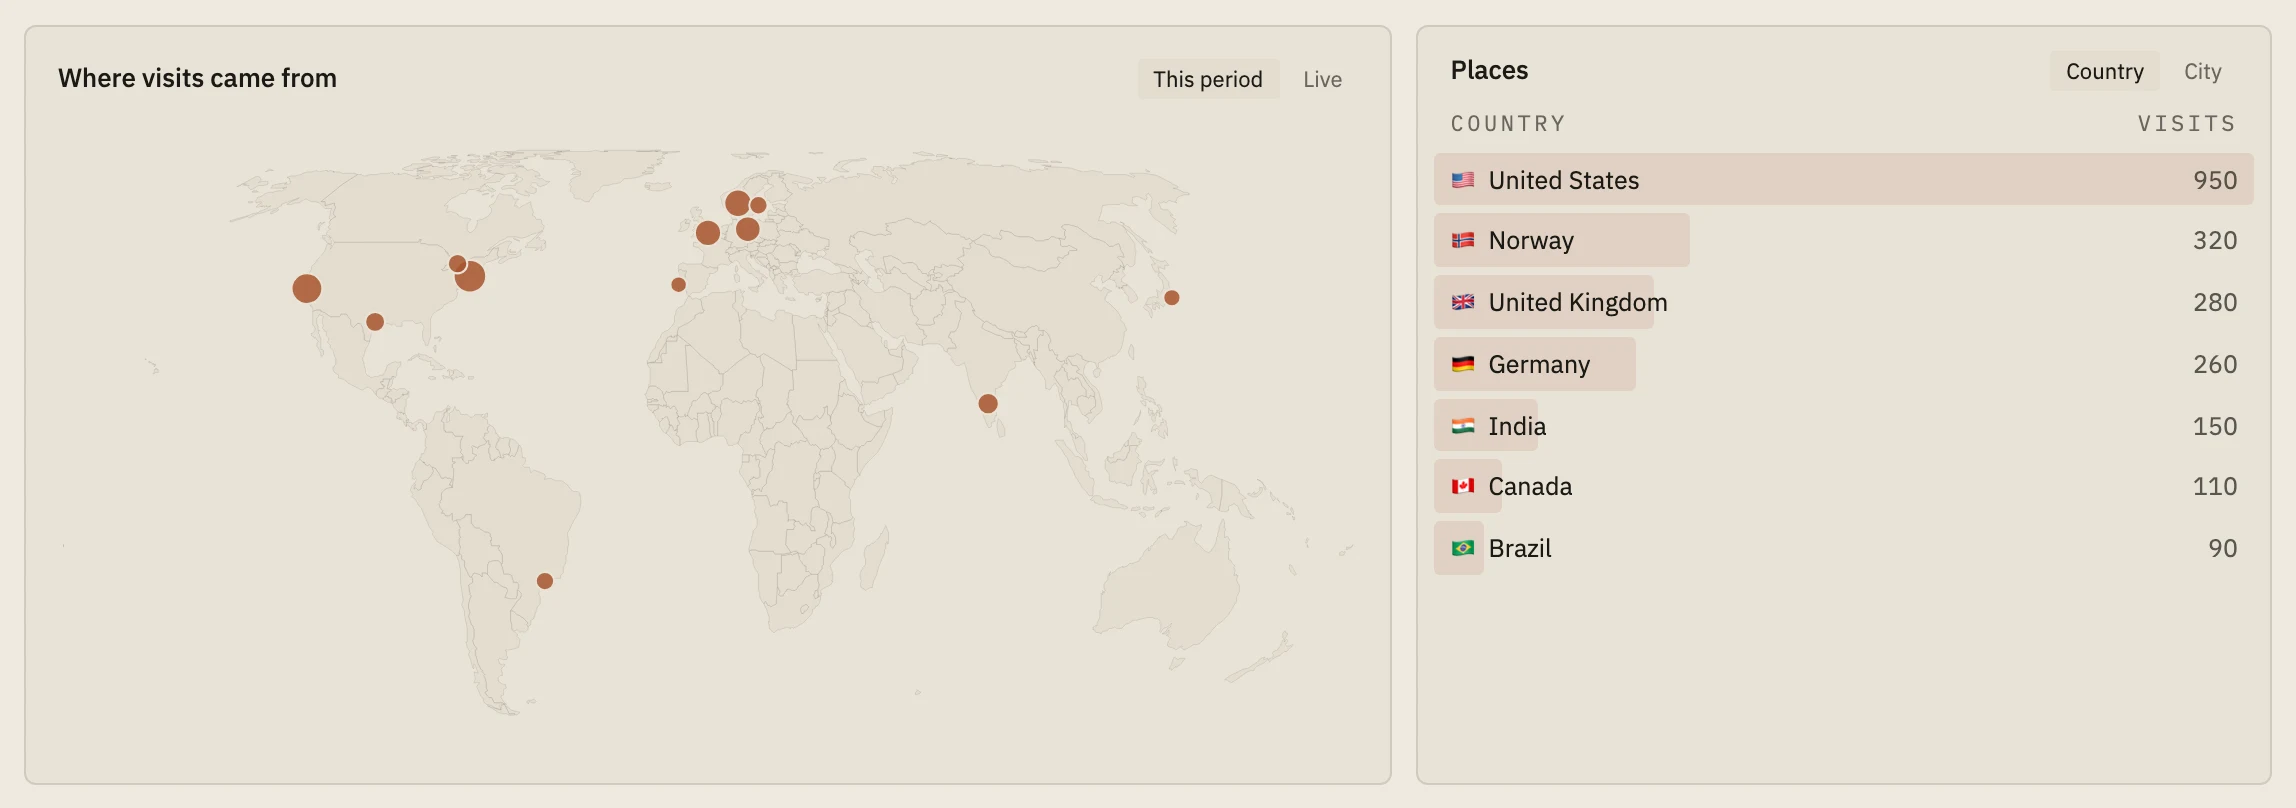Click the Brazil flag icon

pyautogui.click(x=1463, y=548)
